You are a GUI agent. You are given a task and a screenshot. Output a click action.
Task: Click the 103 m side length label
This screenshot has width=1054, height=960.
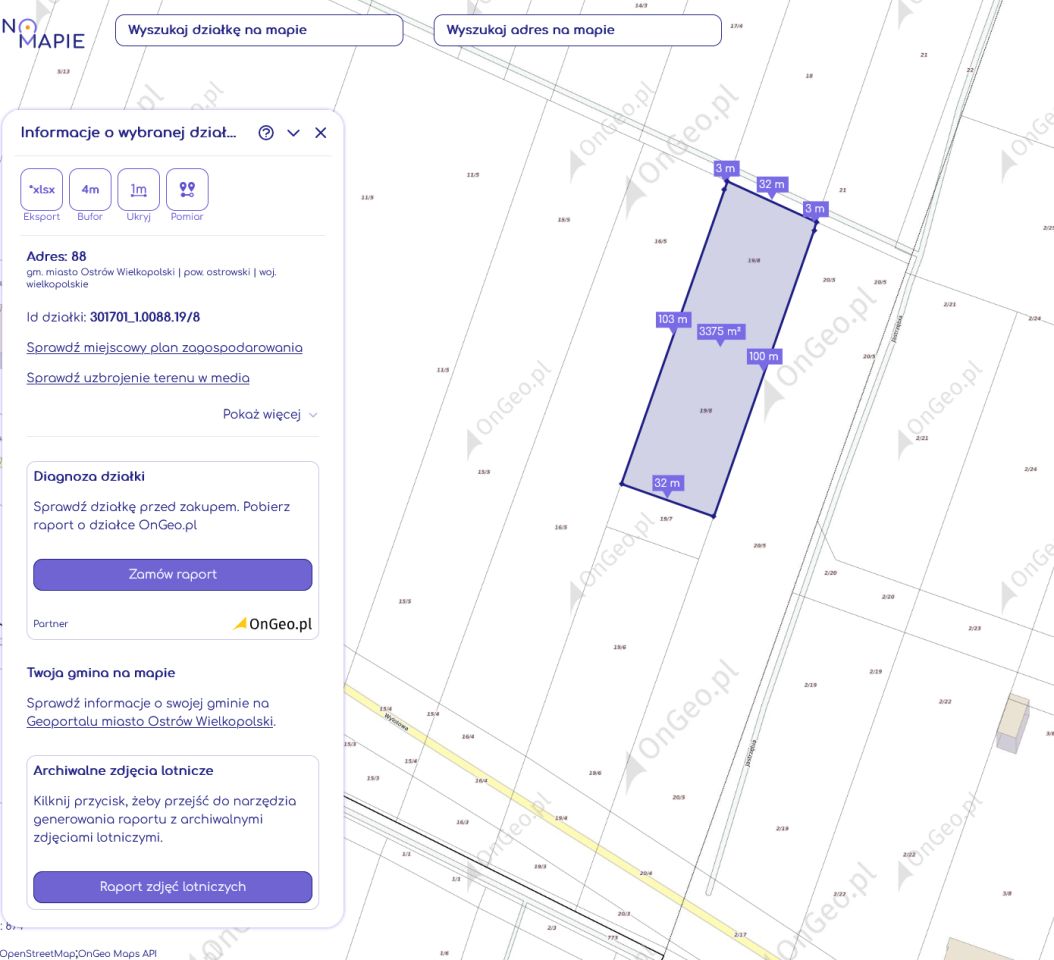[x=673, y=319]
